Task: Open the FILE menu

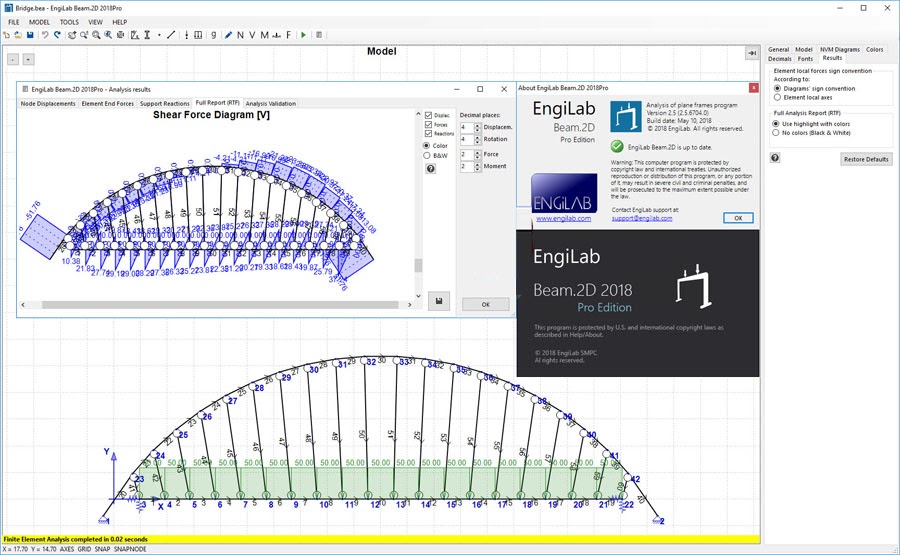Action: pyautogui.click(x=14, y=22)
